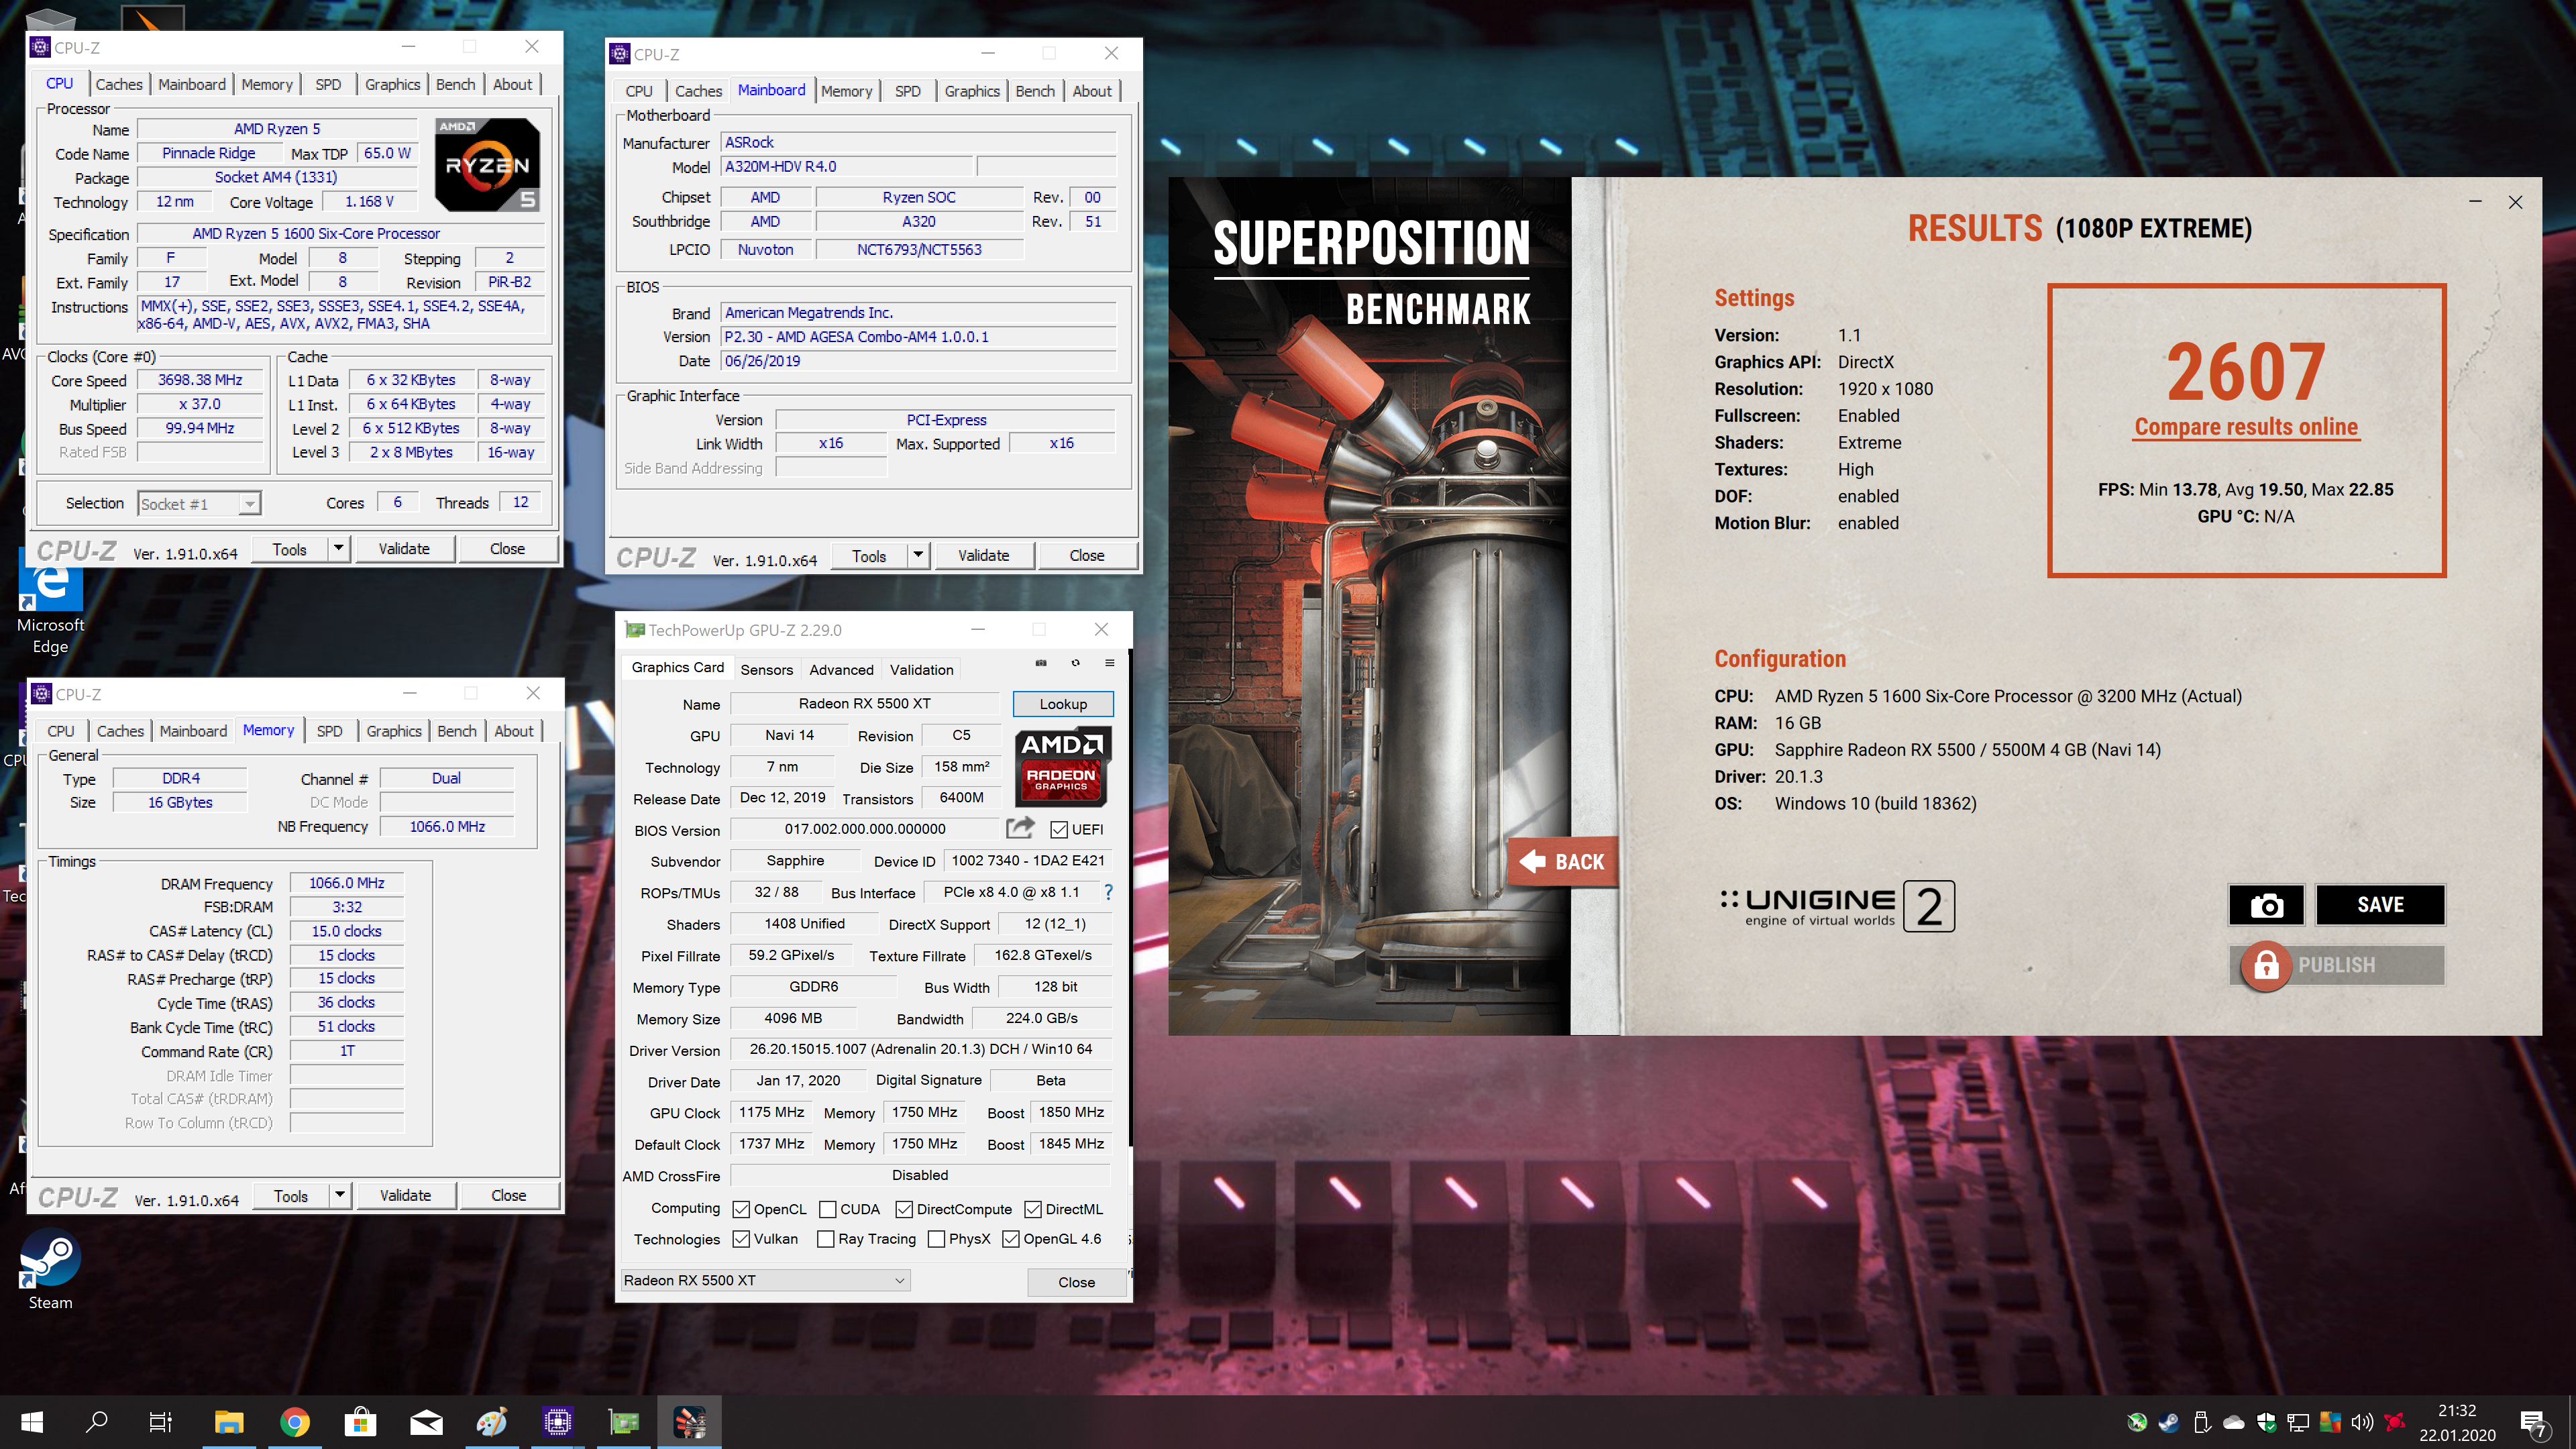Click the Tools button in the Mainboard CPU-Z window

point(869,555)
